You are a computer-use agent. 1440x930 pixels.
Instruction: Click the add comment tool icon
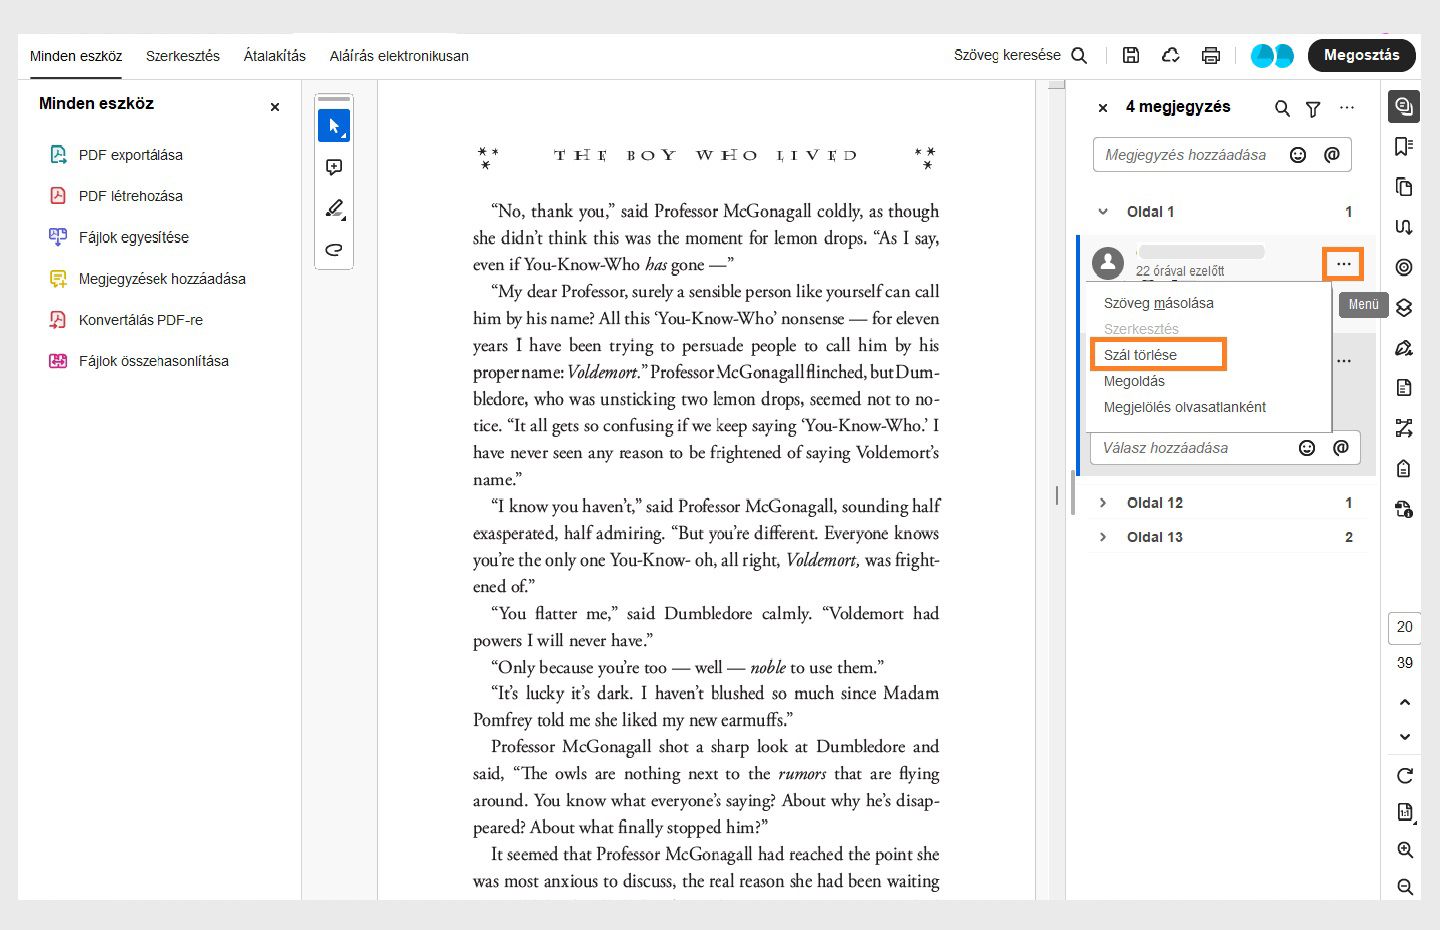334,167
